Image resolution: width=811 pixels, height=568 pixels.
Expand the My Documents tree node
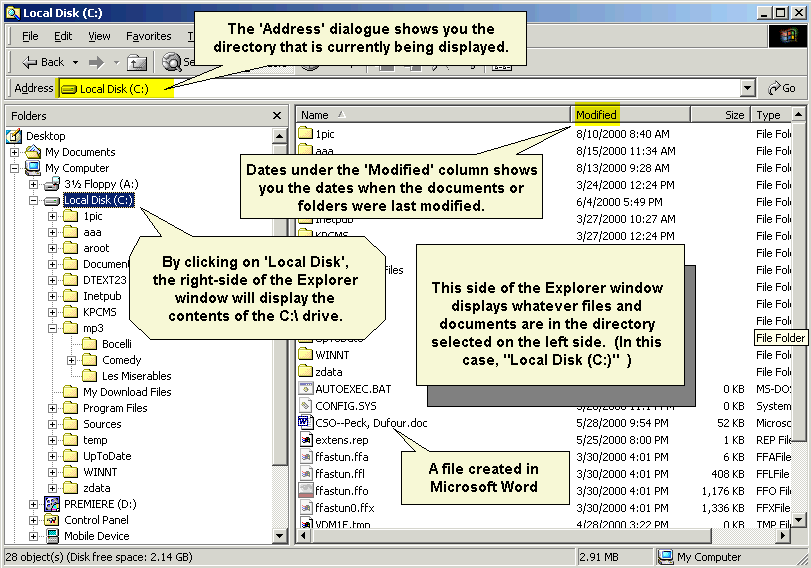click(x=15, y=152)
